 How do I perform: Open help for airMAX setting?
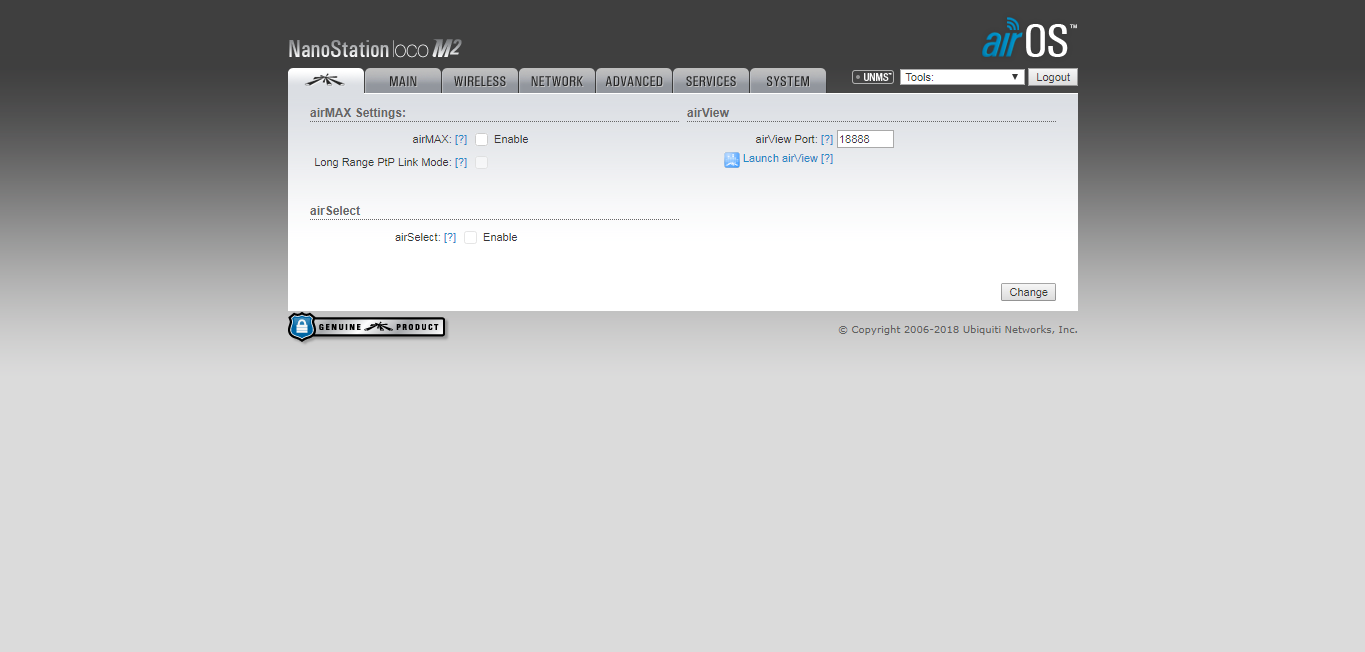pyautogui.click(x=461, y=139)
